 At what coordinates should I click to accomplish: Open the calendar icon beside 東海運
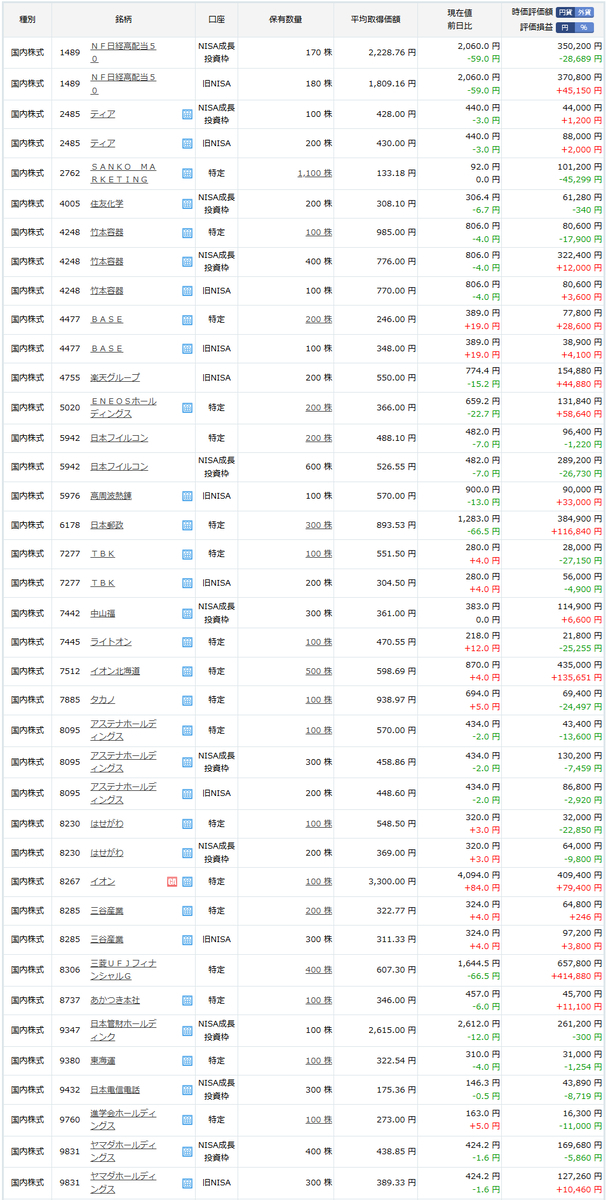[x=187, y=1060]
